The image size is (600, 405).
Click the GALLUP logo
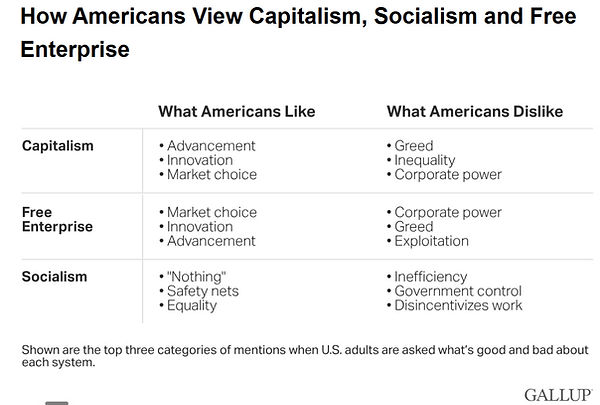pyautogui.click(x=558, y=395)
